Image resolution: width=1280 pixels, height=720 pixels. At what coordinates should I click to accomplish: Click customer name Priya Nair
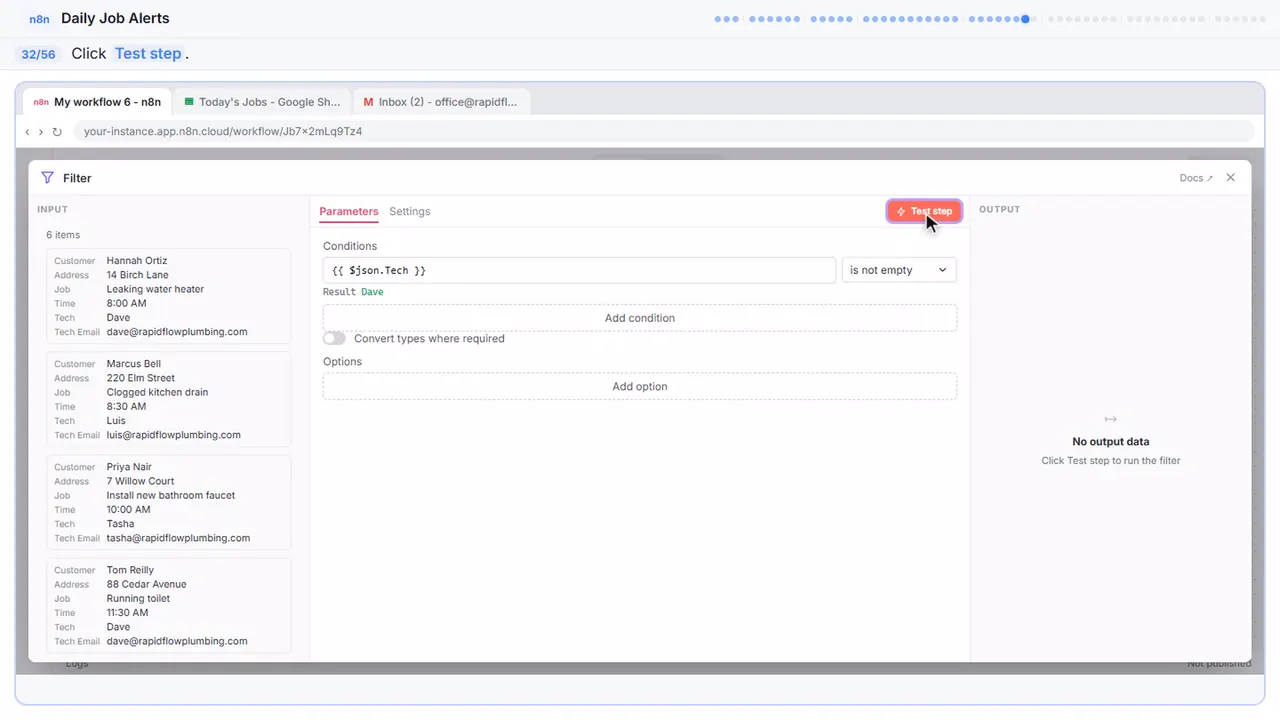coord(130,467)
